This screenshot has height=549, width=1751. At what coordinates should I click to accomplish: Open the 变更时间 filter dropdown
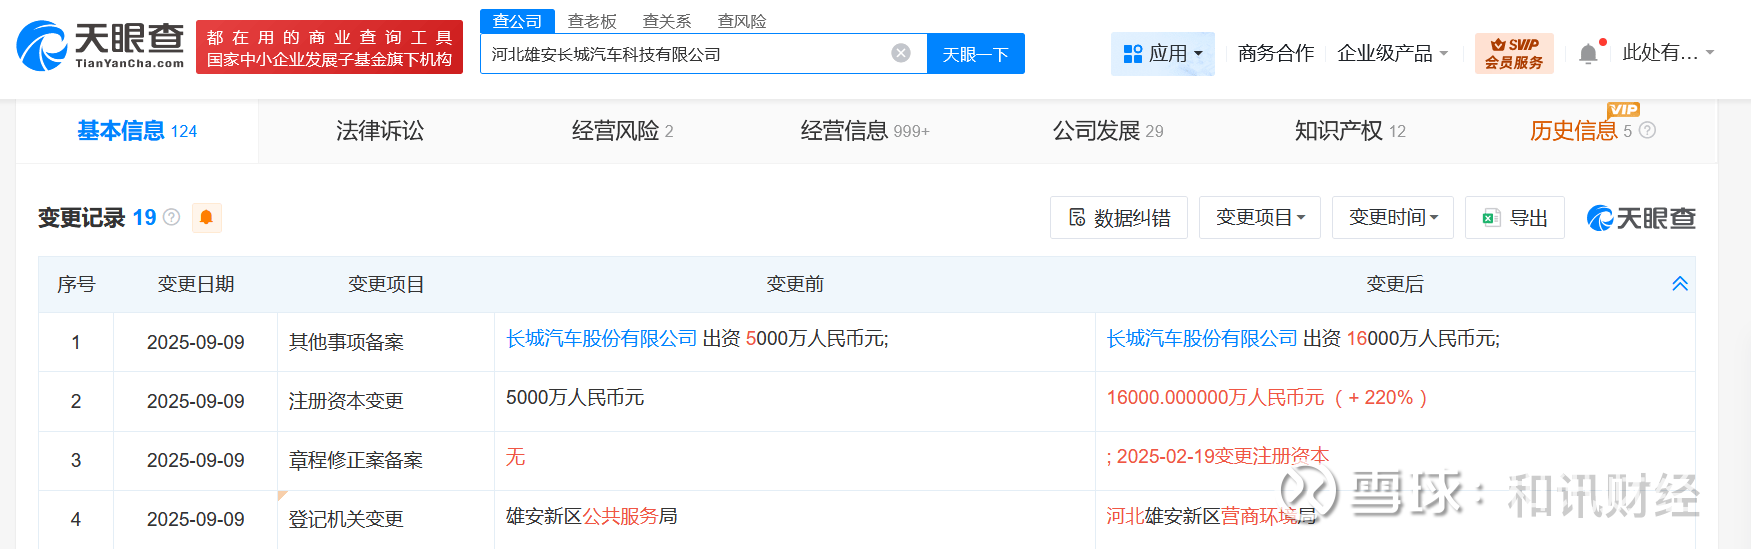(x=1393, y=217)
